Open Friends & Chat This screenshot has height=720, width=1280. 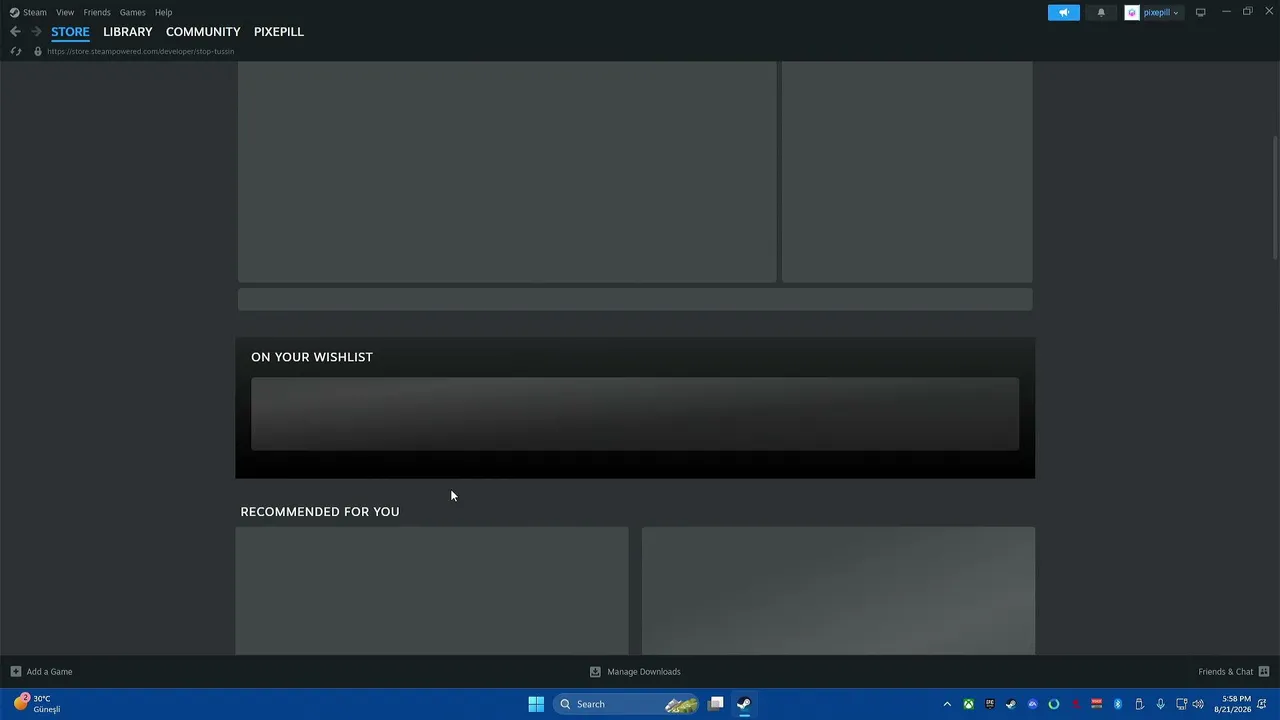pos(1225,672)
